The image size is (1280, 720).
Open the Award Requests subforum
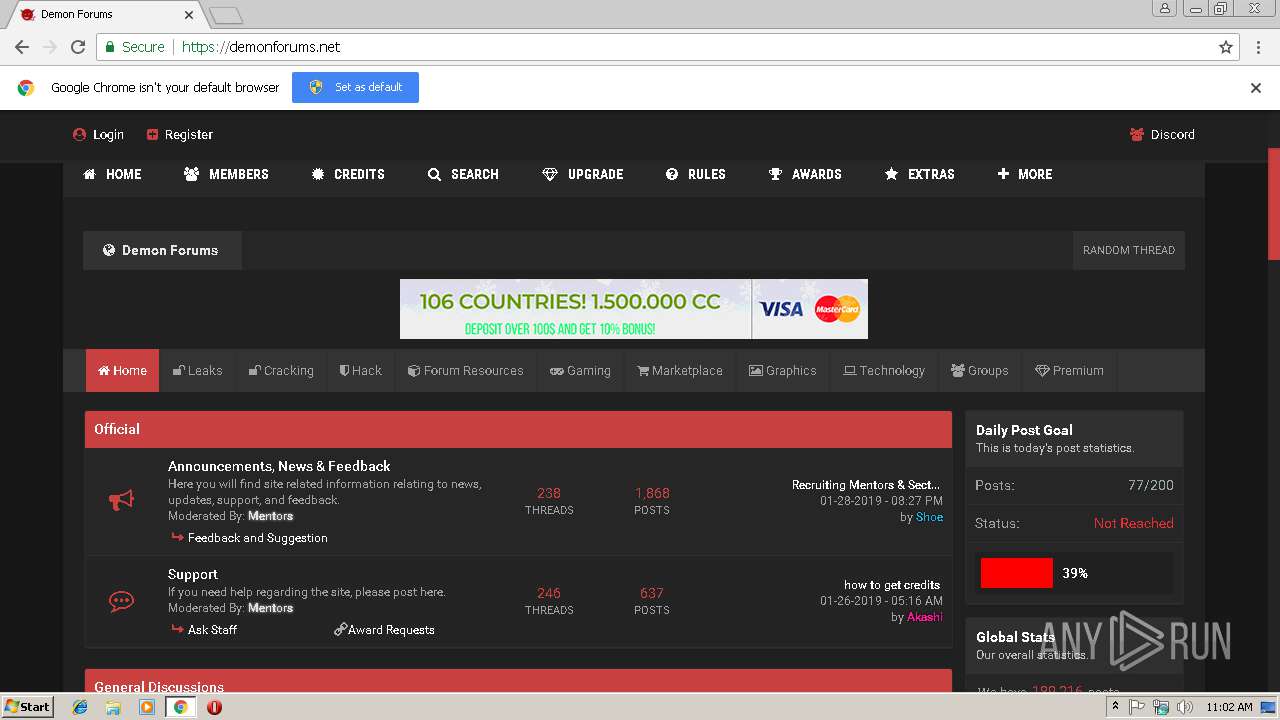point(391,630)
